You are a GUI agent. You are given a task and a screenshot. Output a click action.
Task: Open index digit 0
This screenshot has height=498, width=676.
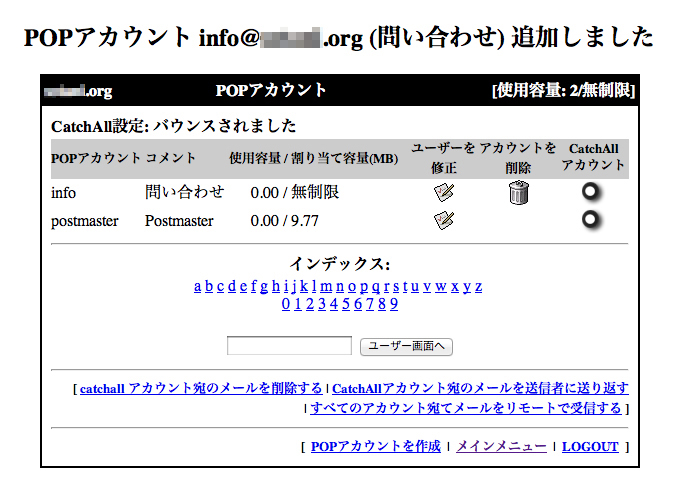[286, 304]
